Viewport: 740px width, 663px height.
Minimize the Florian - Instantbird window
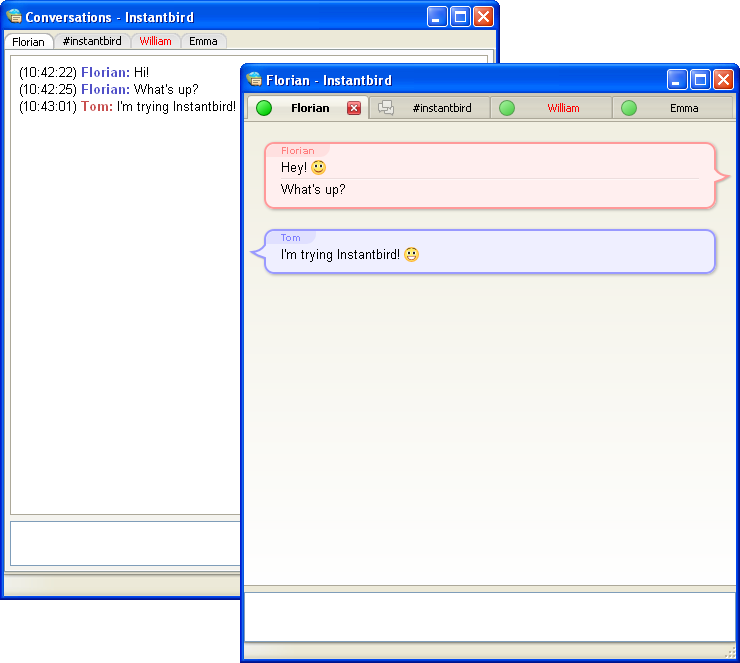(x=676, y=80)
